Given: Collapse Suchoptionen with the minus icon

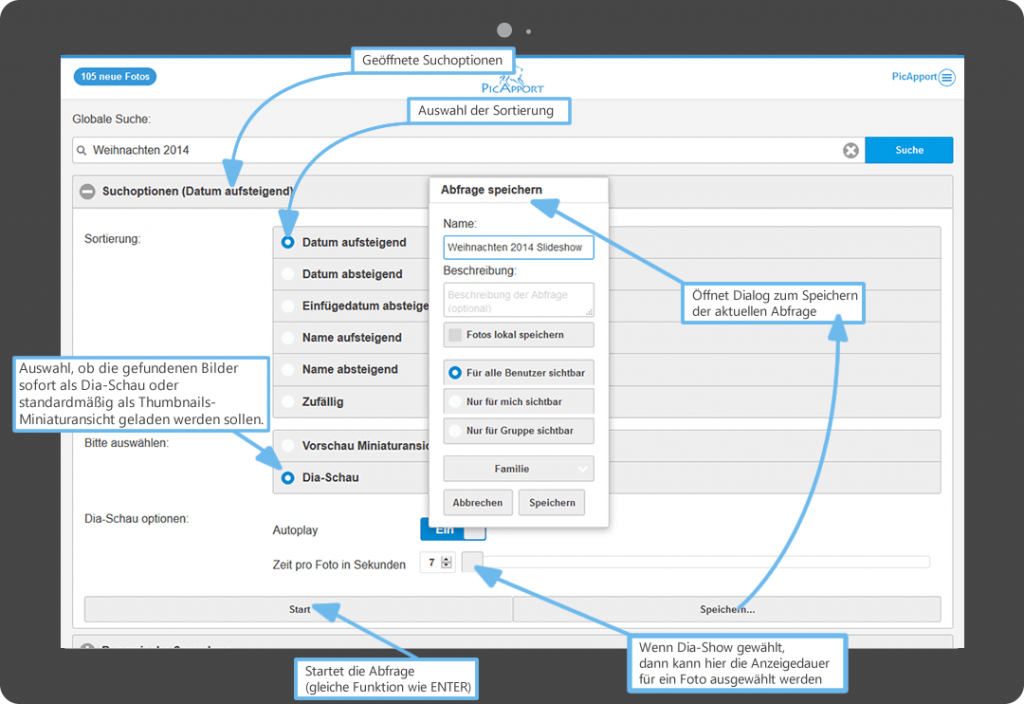Looking at the screenshot, I should (x=88, y=191).
